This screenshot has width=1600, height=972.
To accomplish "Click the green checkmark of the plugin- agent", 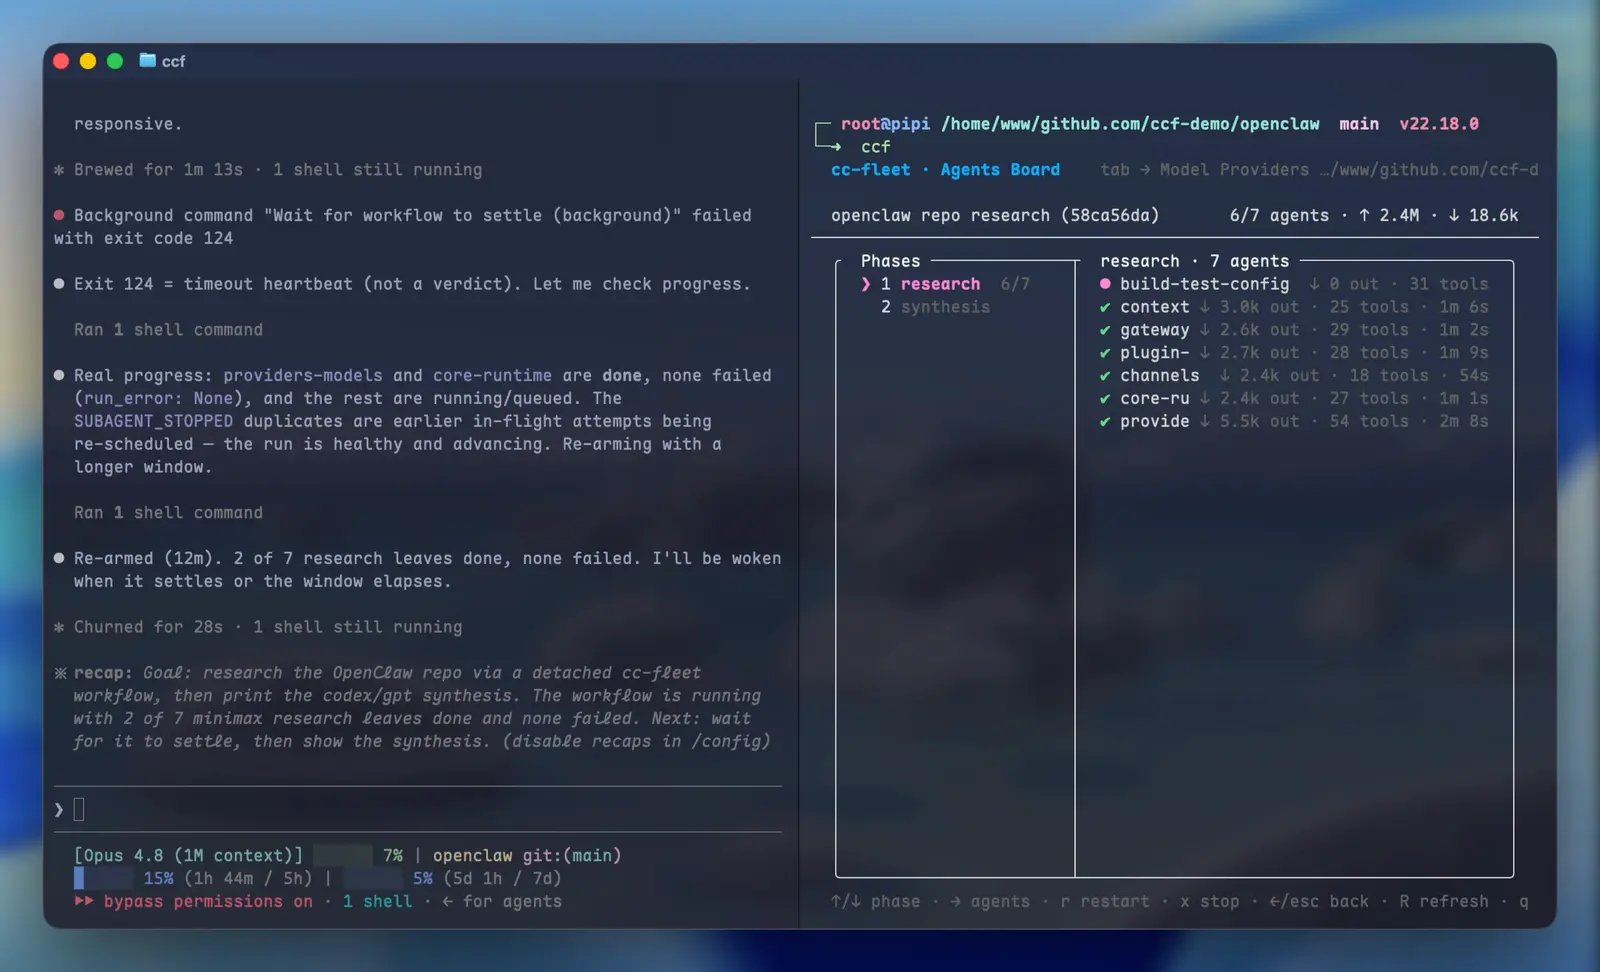I will pos(1105,353).
